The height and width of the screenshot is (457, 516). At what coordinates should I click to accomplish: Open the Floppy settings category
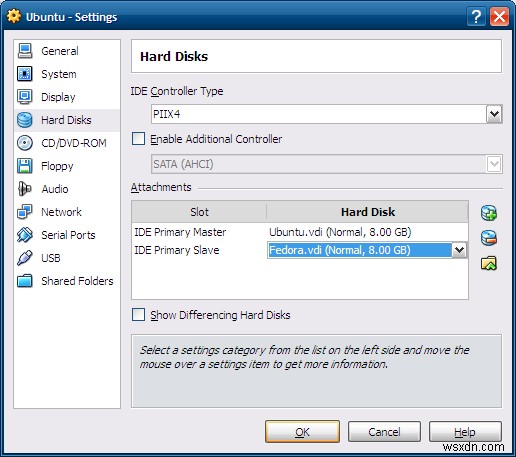point(67,166)
